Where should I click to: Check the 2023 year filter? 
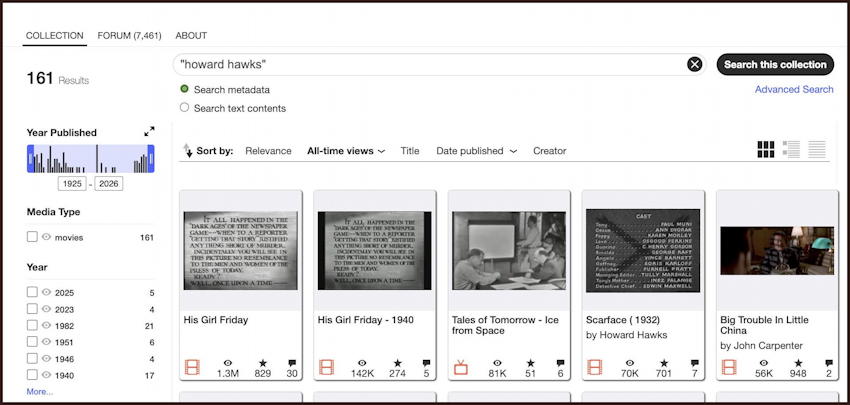point(33,309)
